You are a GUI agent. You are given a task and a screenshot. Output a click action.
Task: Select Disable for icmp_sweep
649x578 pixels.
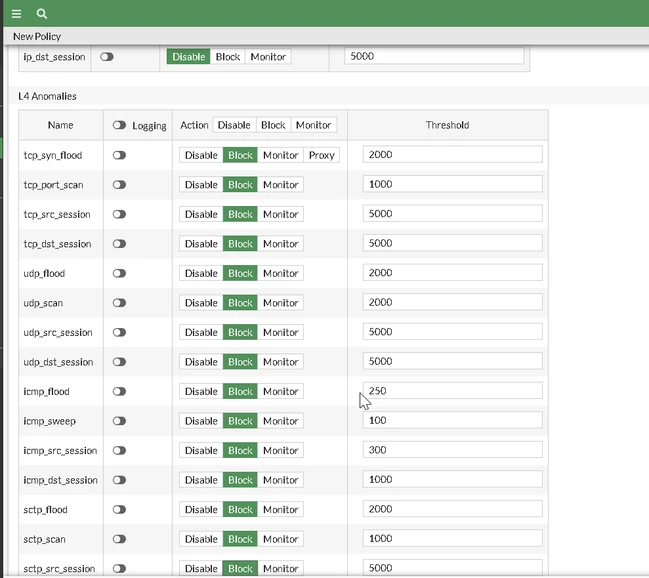click(201, 421)
